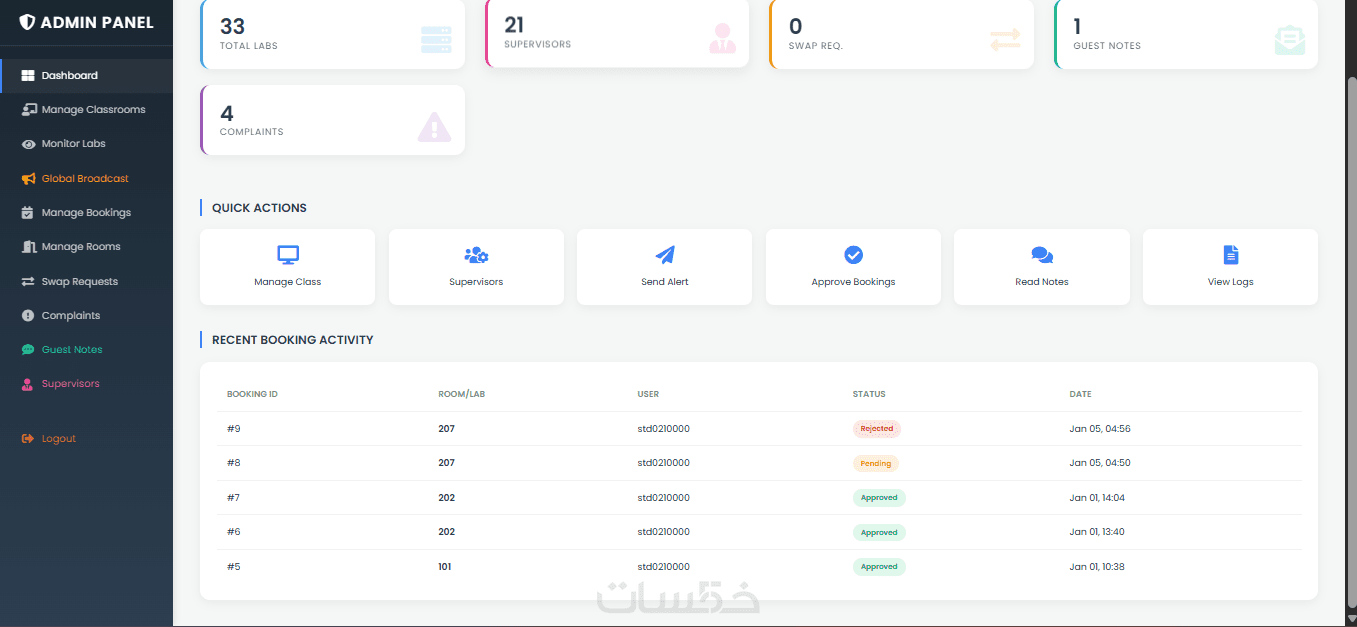The image size is (1357, 627).
Task: Click the Approved badge in row #6
Action: pos(879,532)
